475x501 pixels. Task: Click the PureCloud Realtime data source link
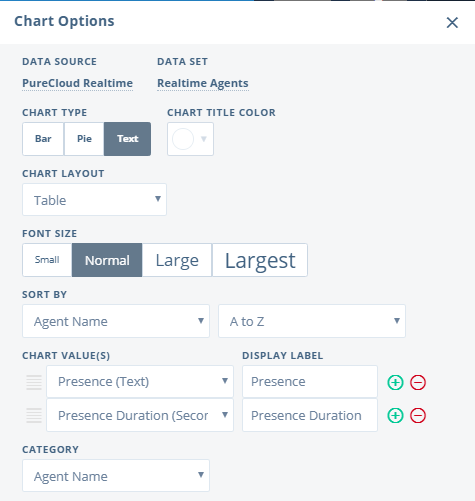coord(77,83)
